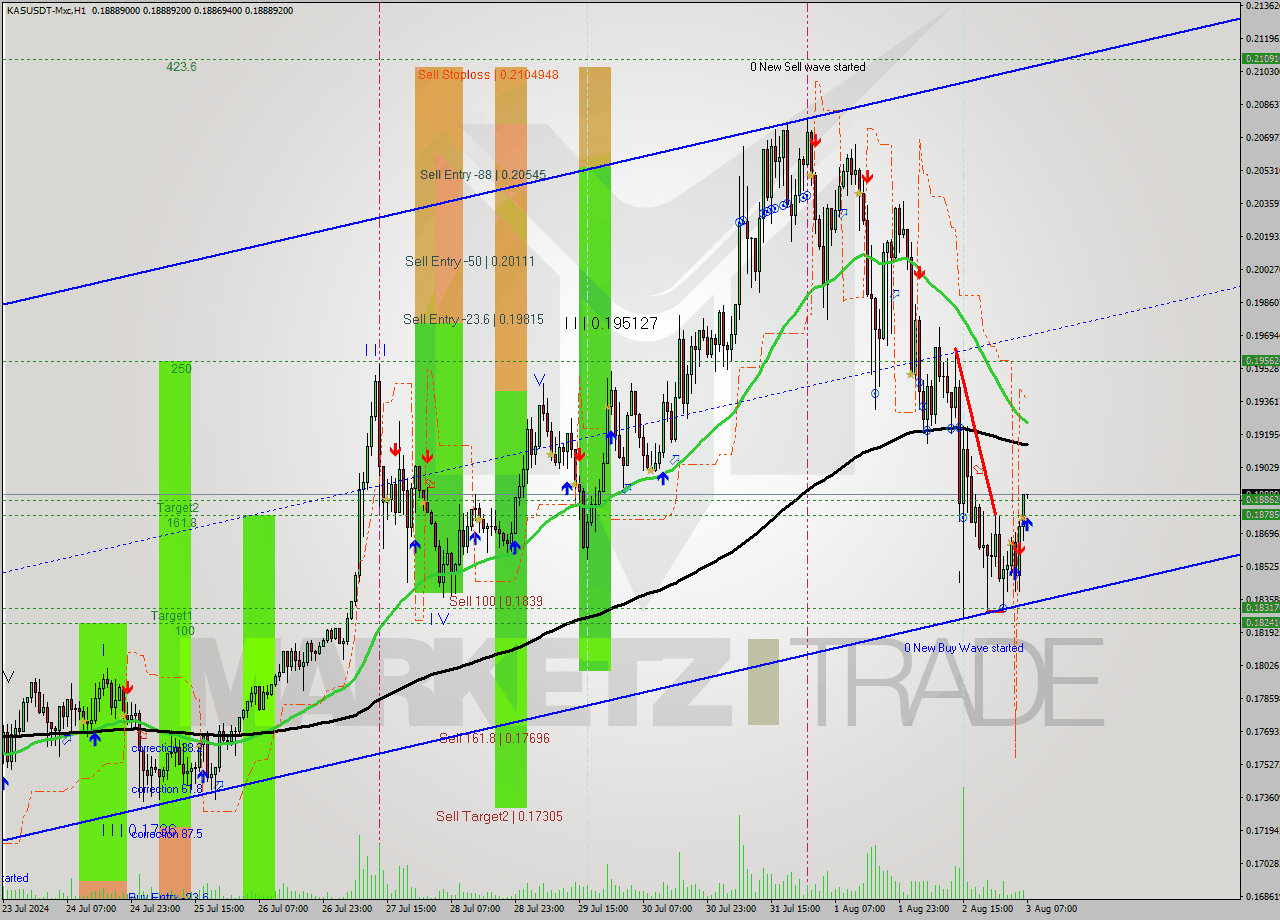Image resolution: width=1280 pixels, height=920 pixels.
Task: Select 'Sell Entry -88 | 0.20545' label
Action: coord(483,174)
